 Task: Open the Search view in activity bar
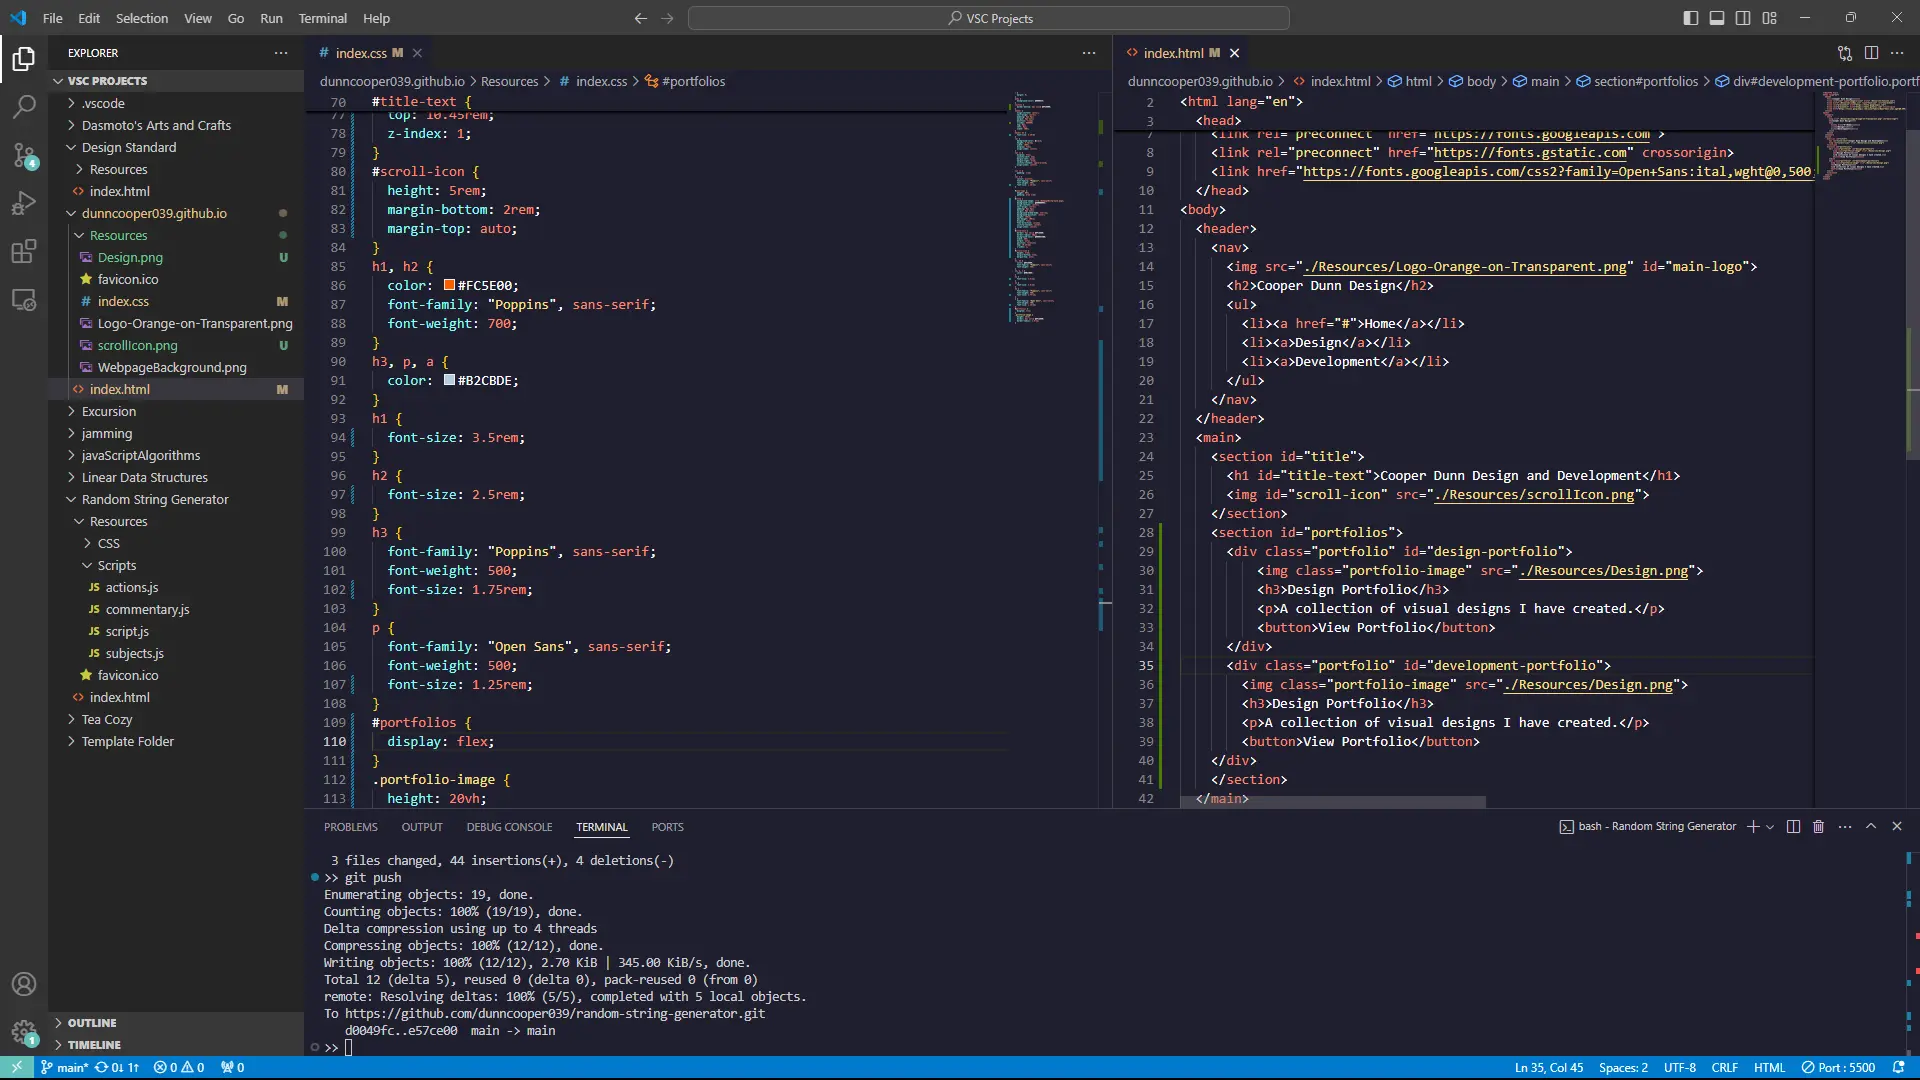tap(24, 107)
